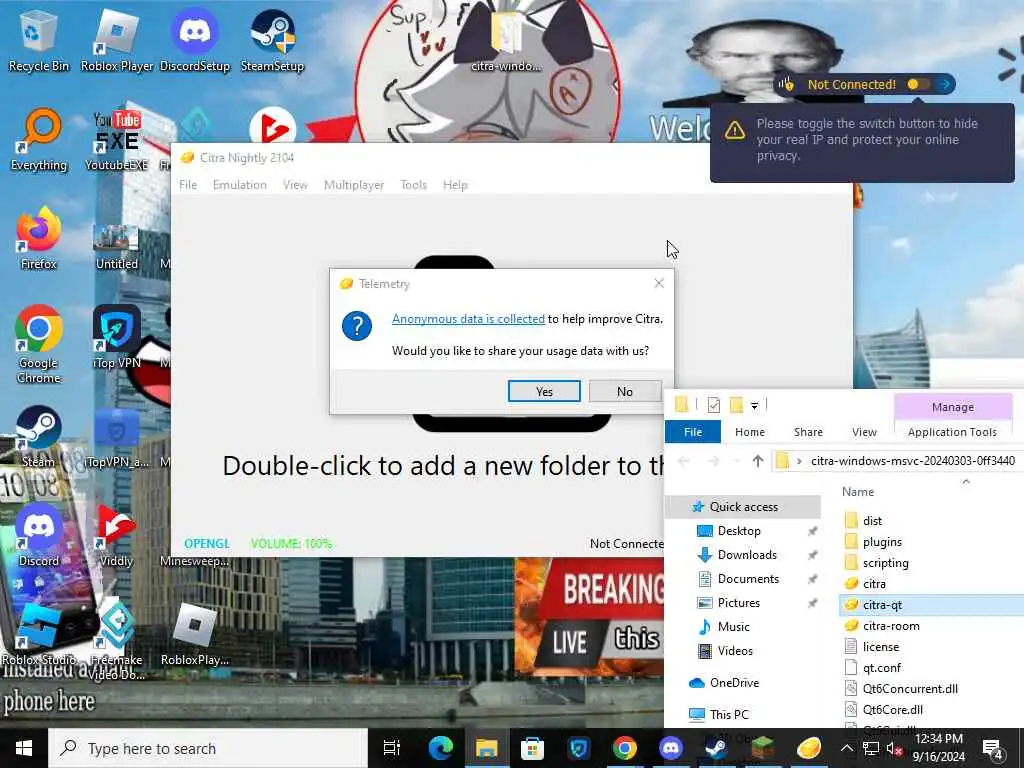Open Desktop in the navigation pane
Viewport: 1024px width, 768px height.
tap(739, 531)
